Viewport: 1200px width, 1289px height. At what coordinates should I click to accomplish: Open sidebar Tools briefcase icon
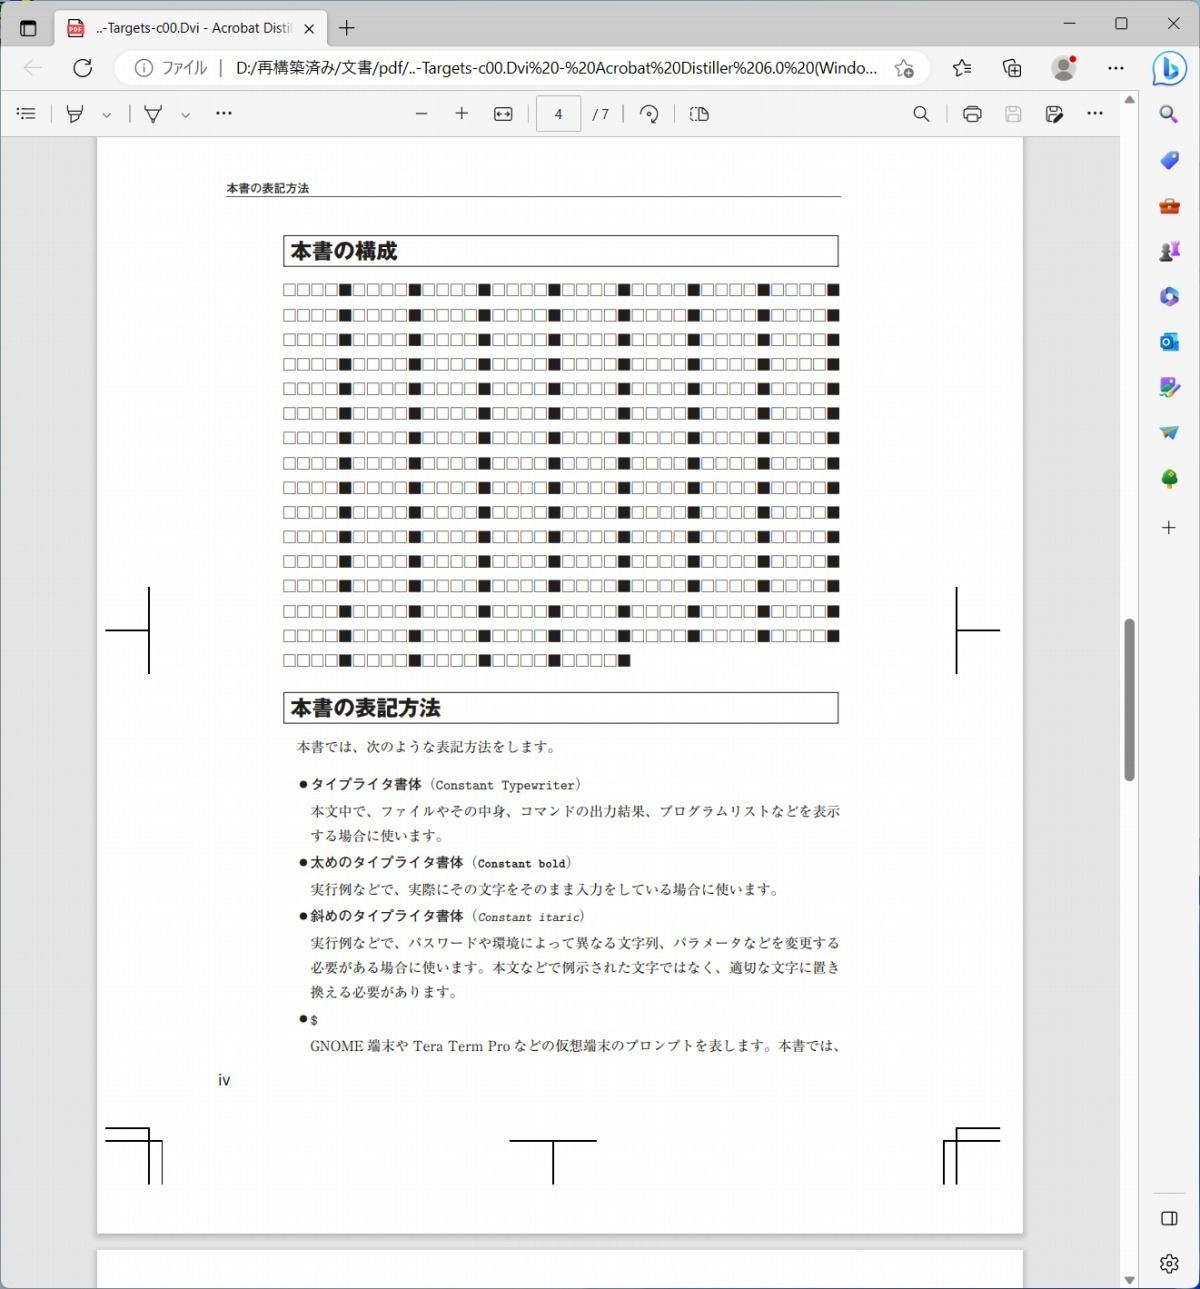pyautogui.click(x=1169, y=206)
